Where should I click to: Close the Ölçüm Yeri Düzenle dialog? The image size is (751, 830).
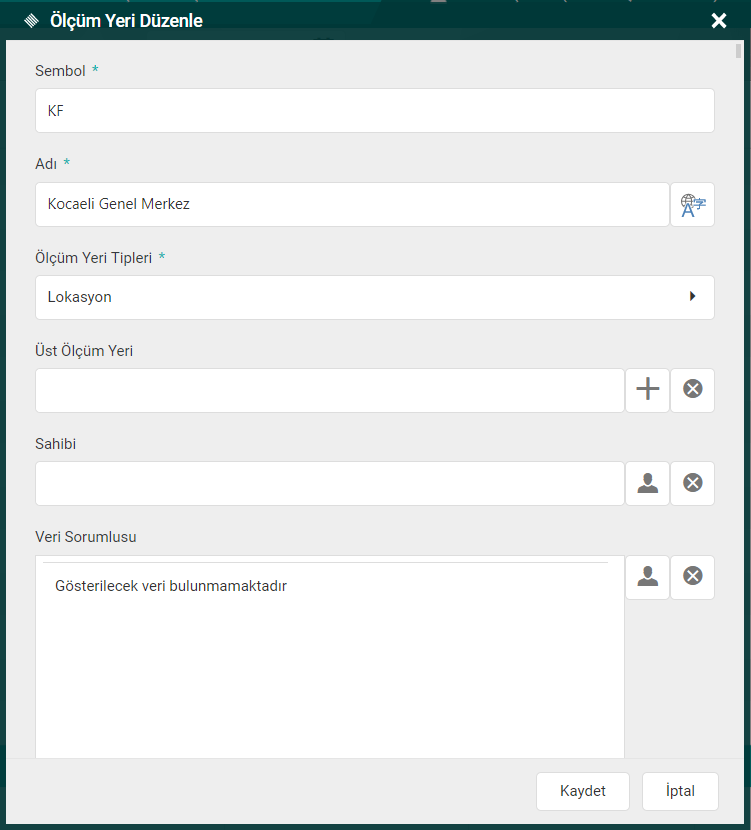718,21
